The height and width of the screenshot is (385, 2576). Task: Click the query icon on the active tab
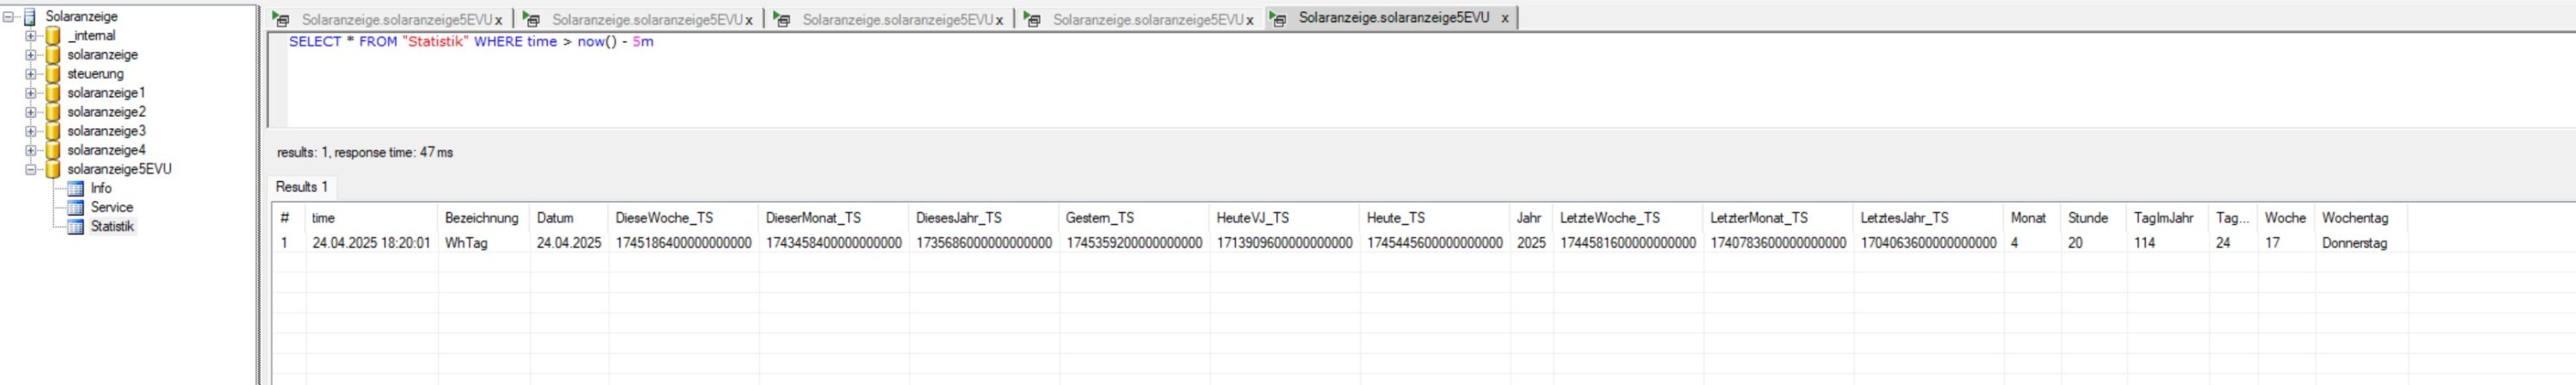(1278, 19)
